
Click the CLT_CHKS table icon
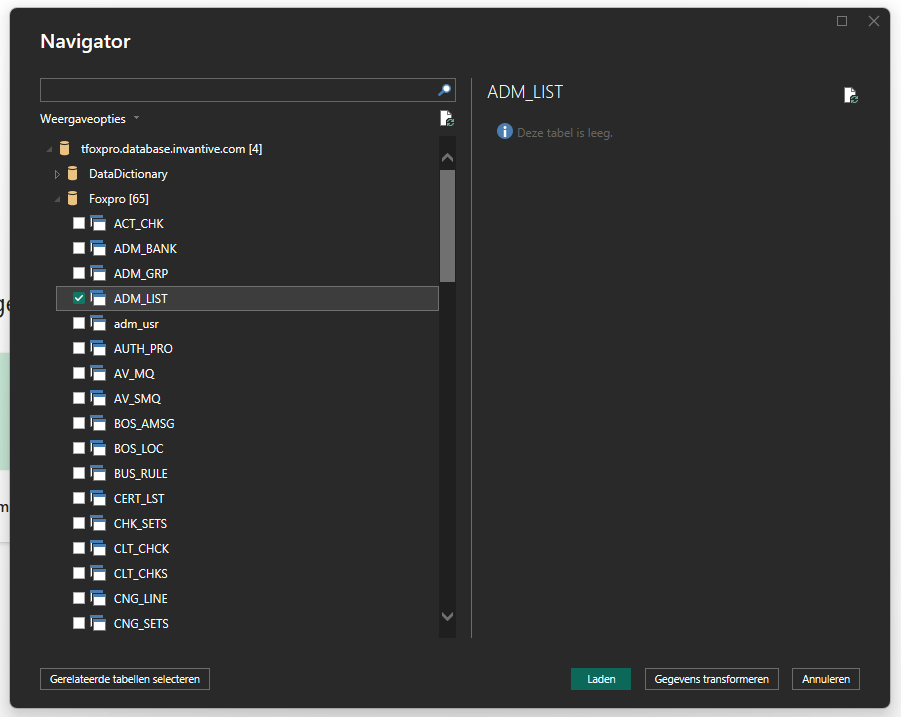coord(98,573)
